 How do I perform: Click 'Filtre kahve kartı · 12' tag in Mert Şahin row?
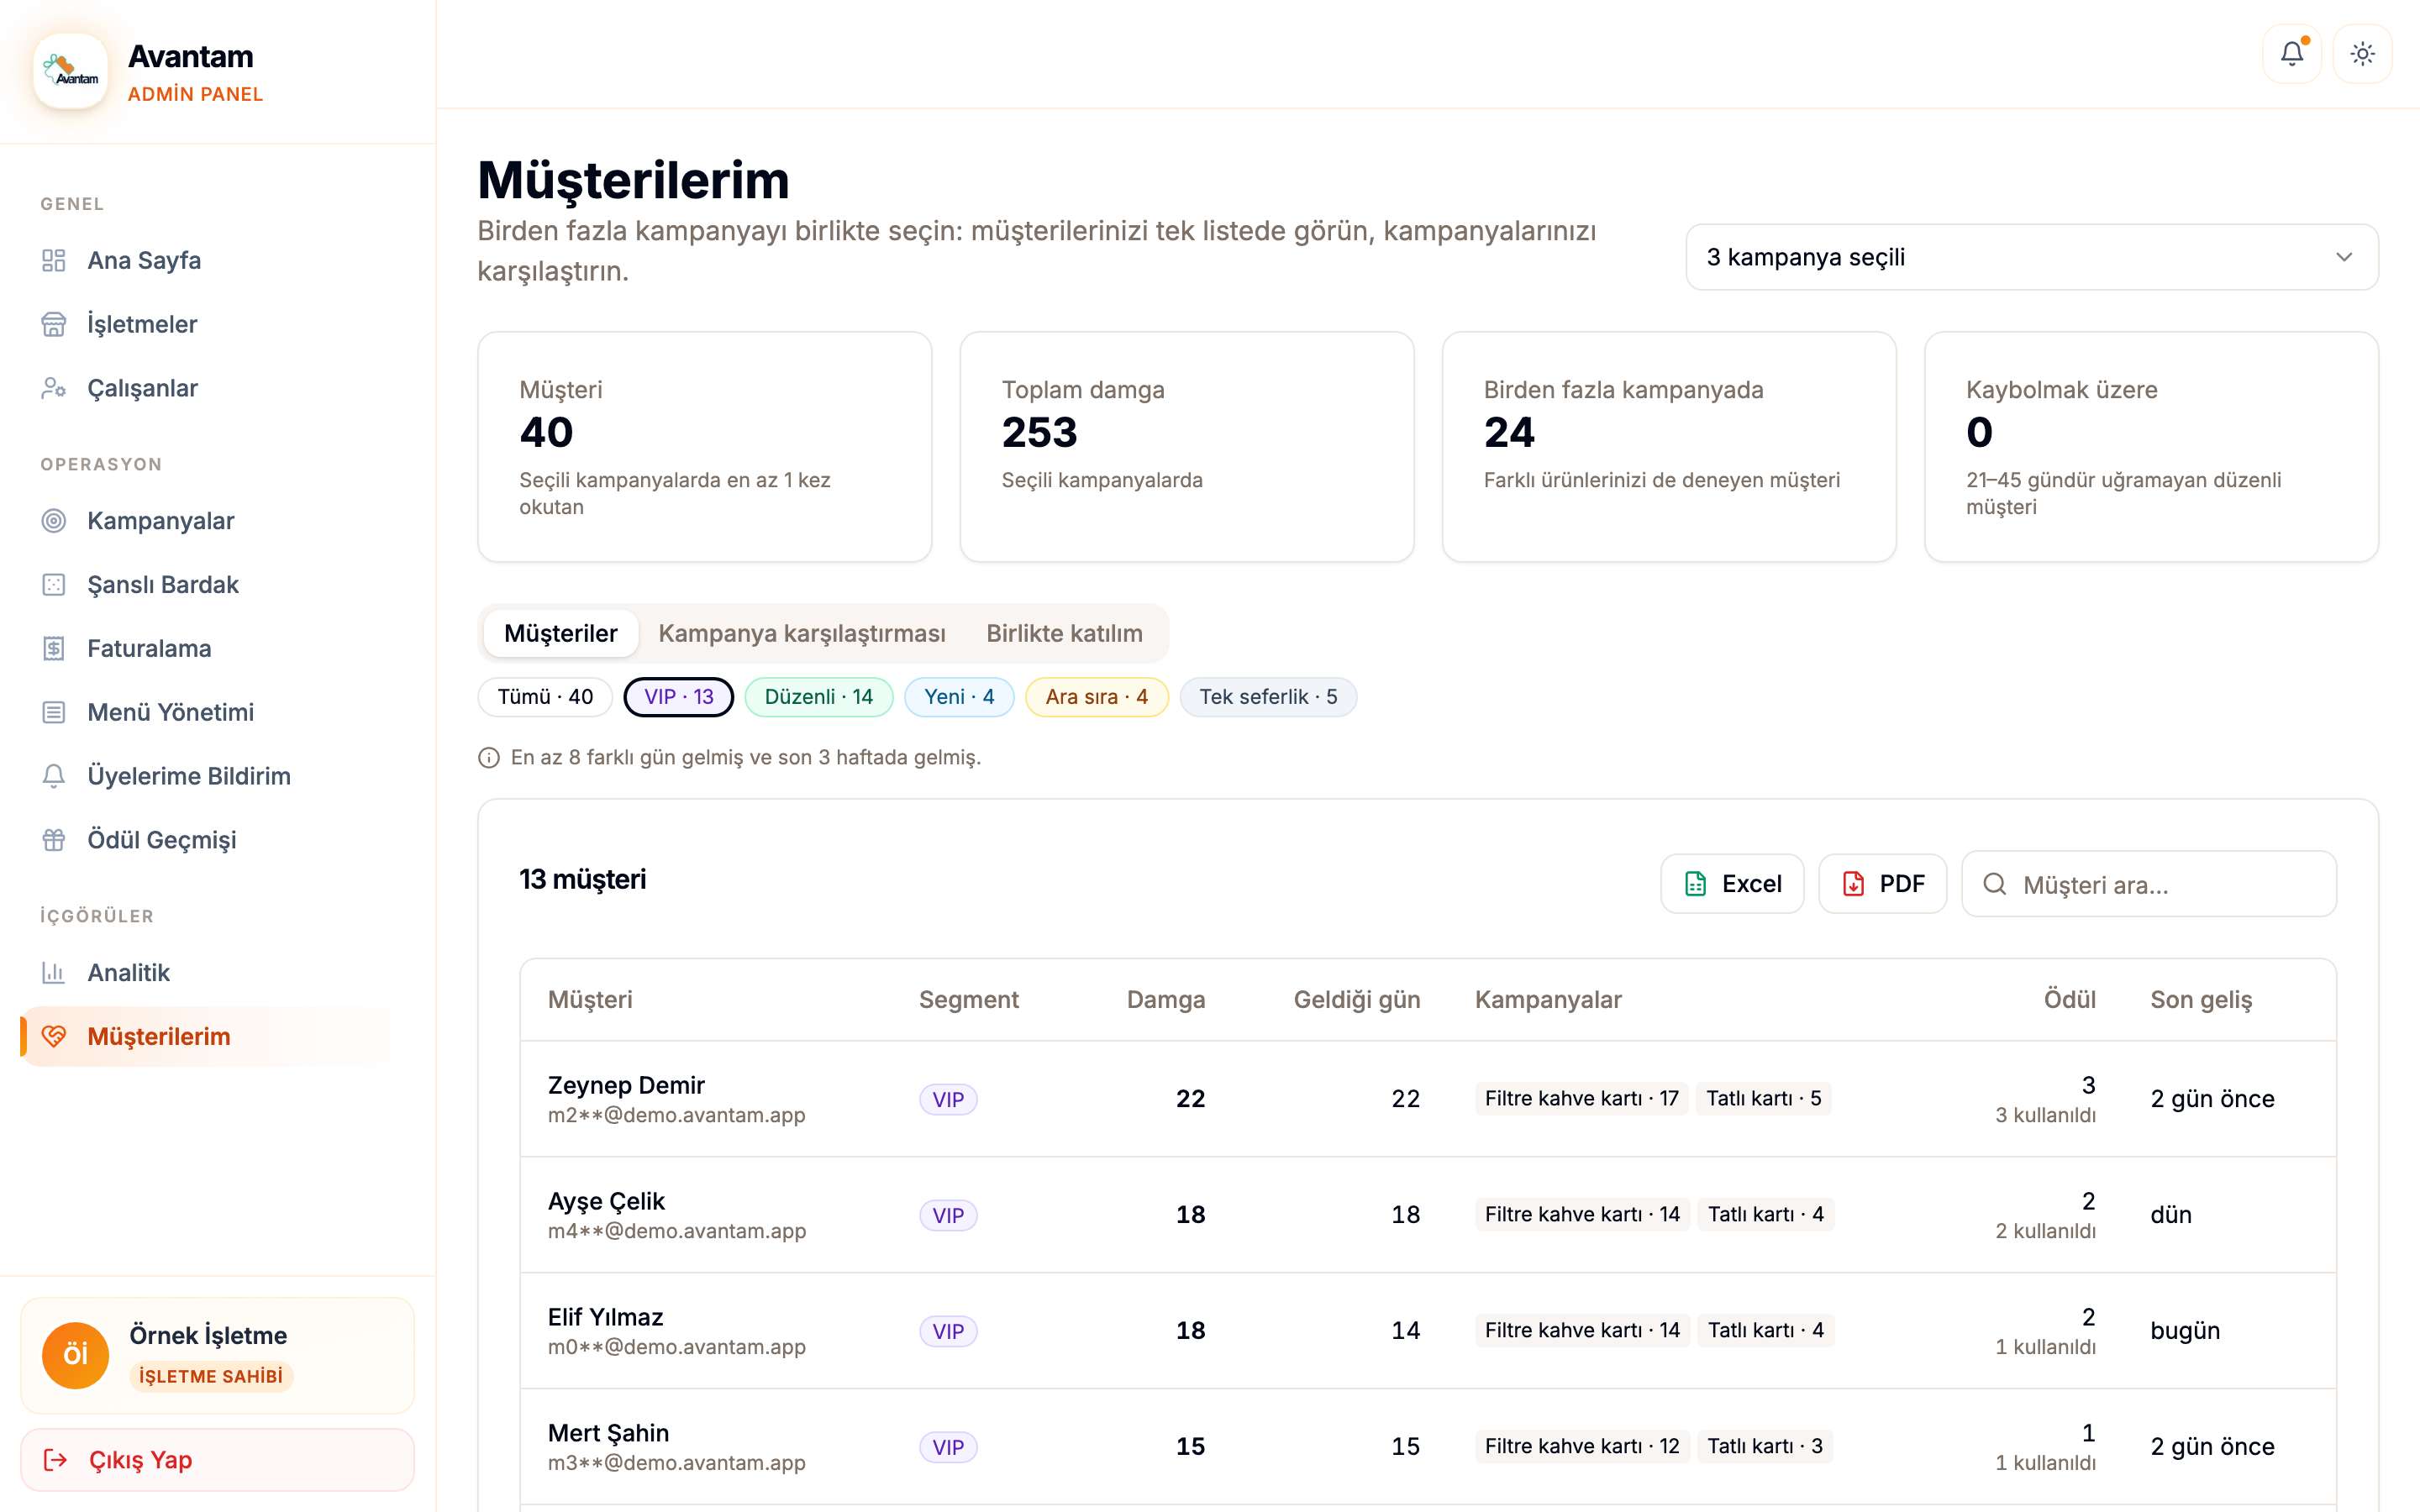(x=1582, y=1446)
